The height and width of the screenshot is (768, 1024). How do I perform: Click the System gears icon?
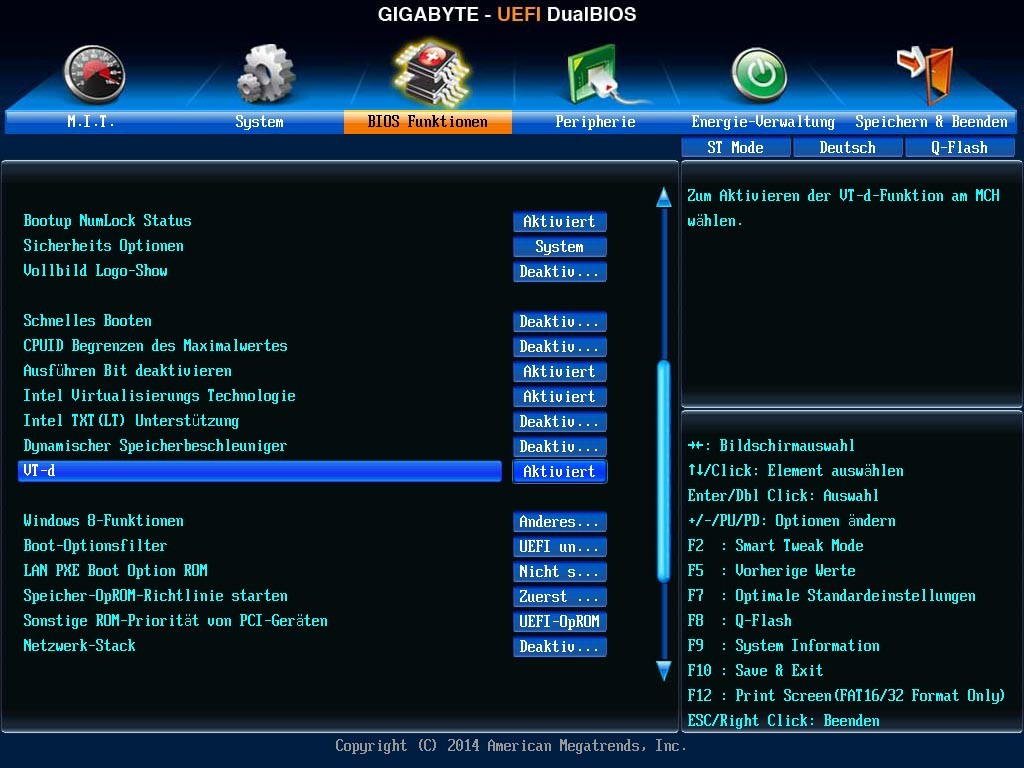point(265,73)
